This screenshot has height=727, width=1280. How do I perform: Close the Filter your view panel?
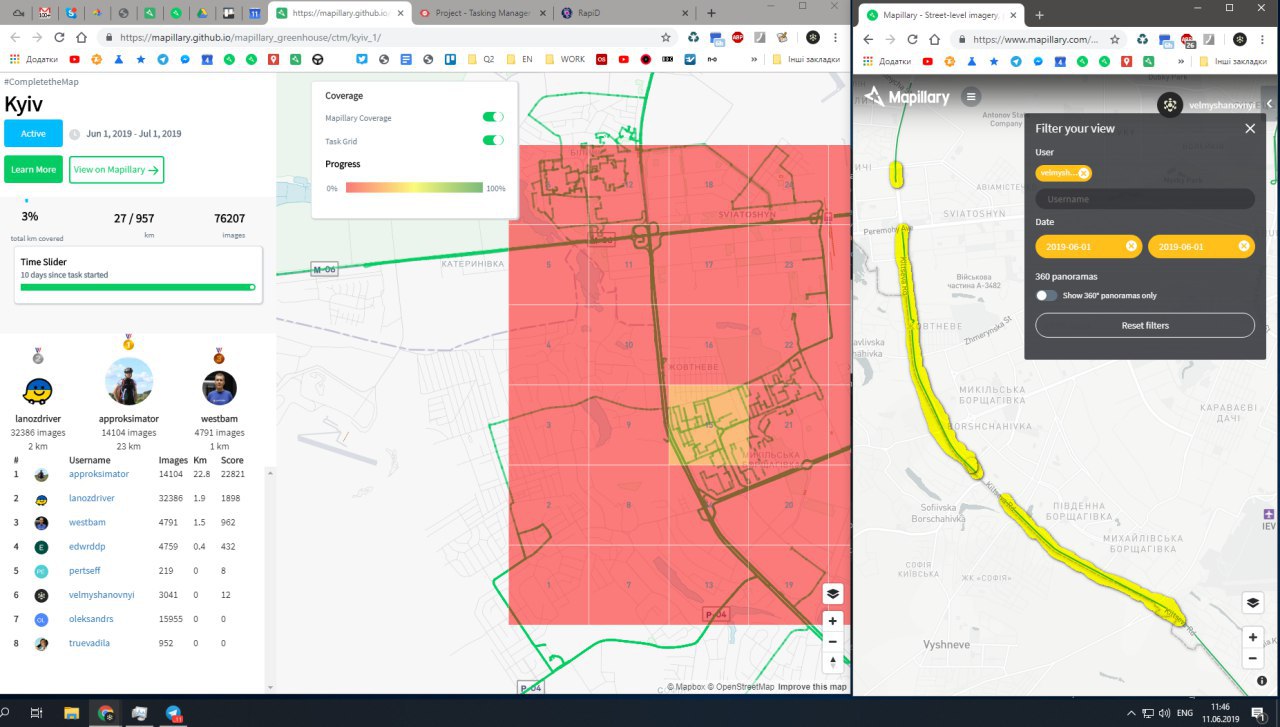click(1250, 128)
